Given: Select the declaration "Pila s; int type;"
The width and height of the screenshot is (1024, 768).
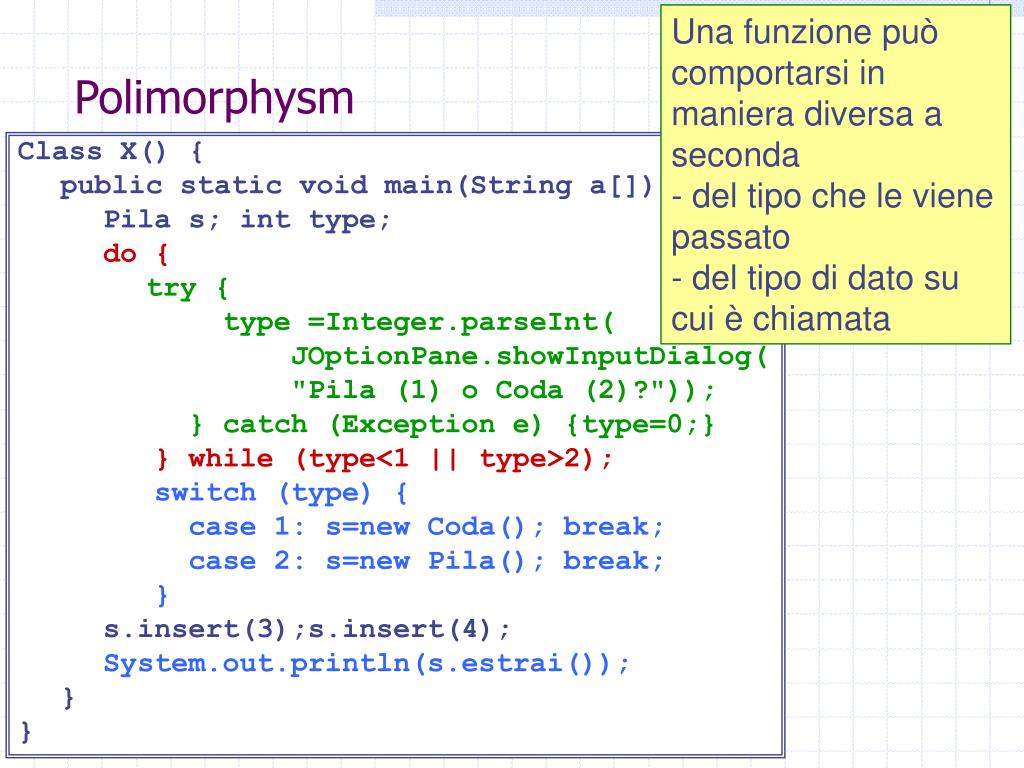Looking at the screenshot, I should (x=247, y=220).
